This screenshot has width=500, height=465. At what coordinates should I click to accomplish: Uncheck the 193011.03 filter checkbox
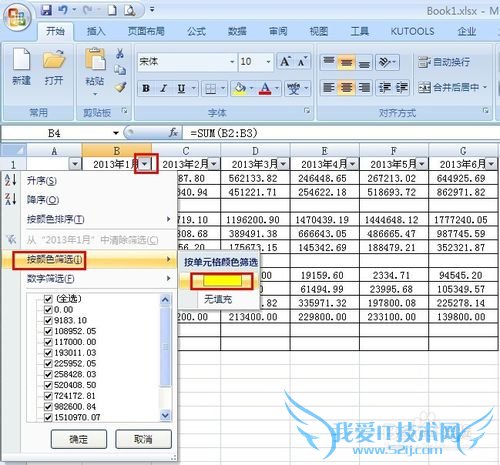coord(48,353)
